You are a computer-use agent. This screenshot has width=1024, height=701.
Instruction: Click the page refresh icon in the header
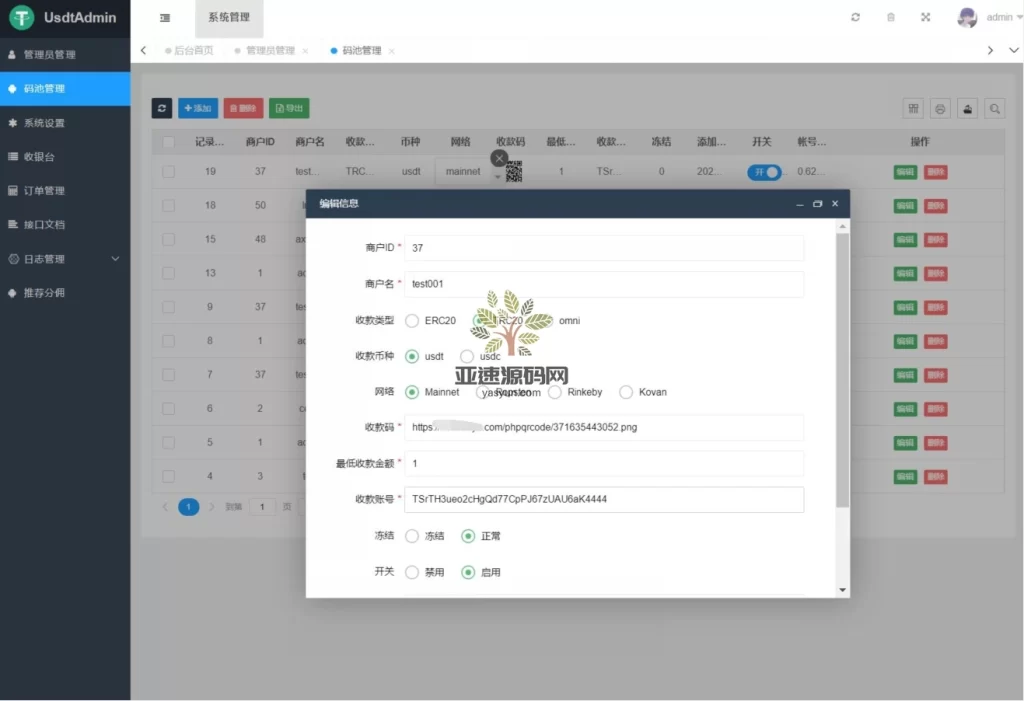pyautogui.click(x=855, y=17)
